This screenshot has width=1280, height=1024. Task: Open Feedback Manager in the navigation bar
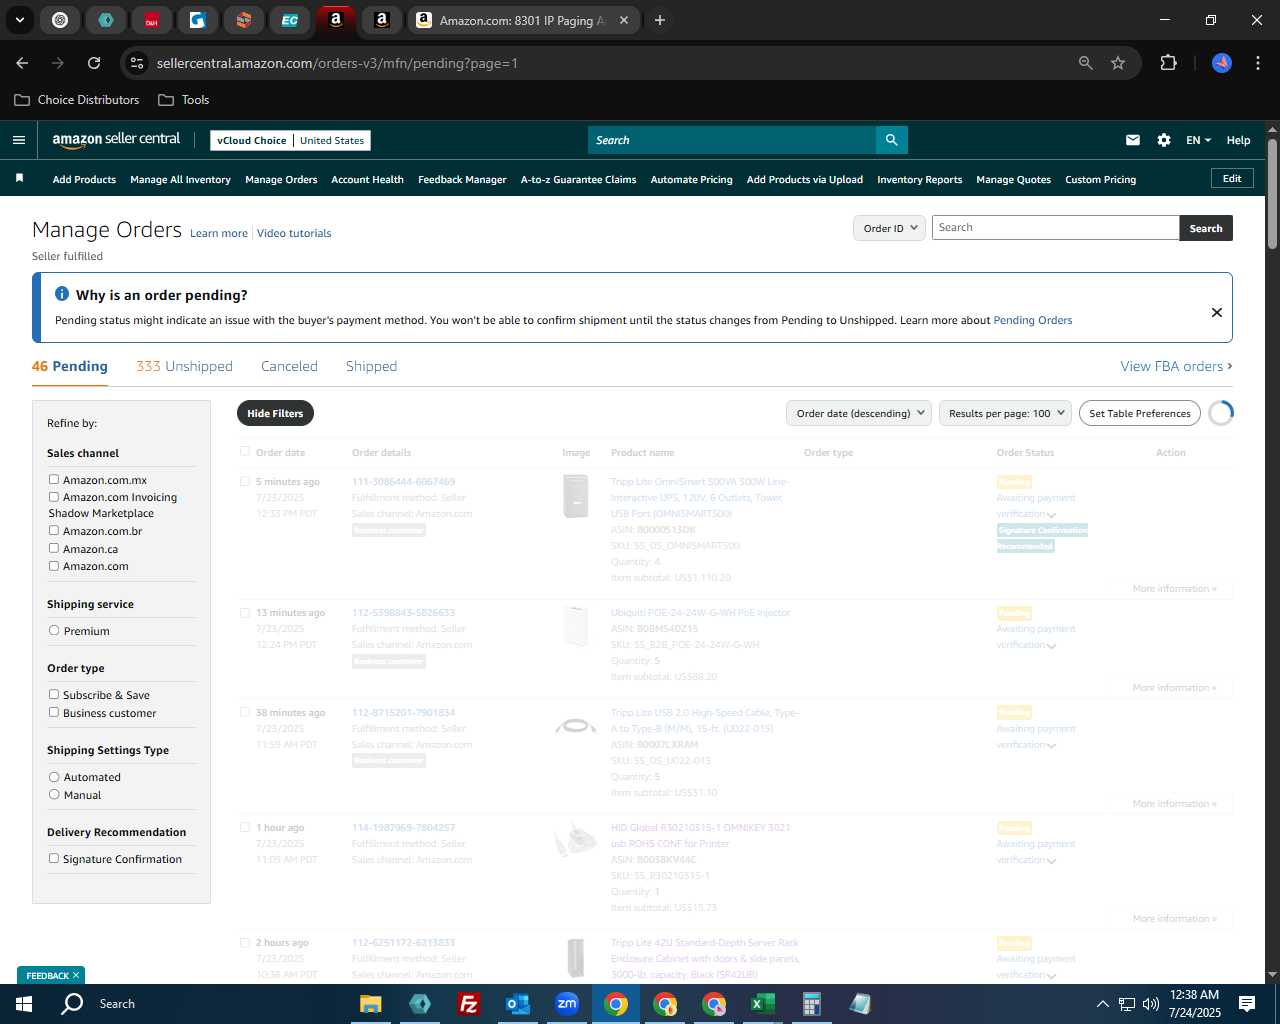[462, 180]
